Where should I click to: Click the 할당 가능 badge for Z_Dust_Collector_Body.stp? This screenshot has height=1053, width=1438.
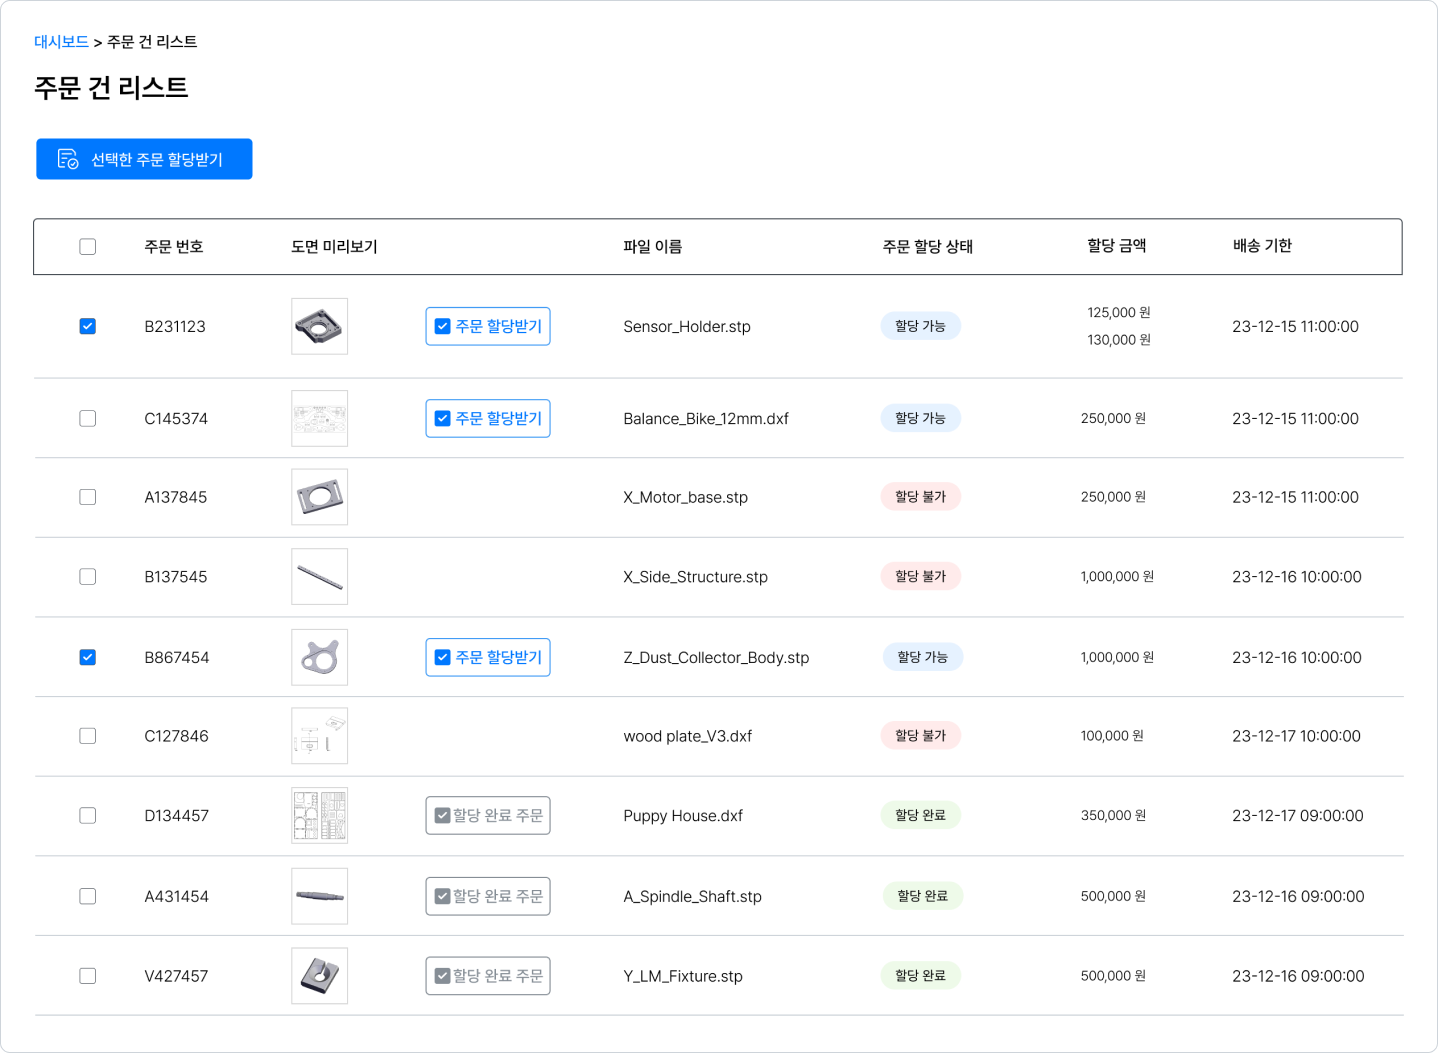click(x=923, y=657)
